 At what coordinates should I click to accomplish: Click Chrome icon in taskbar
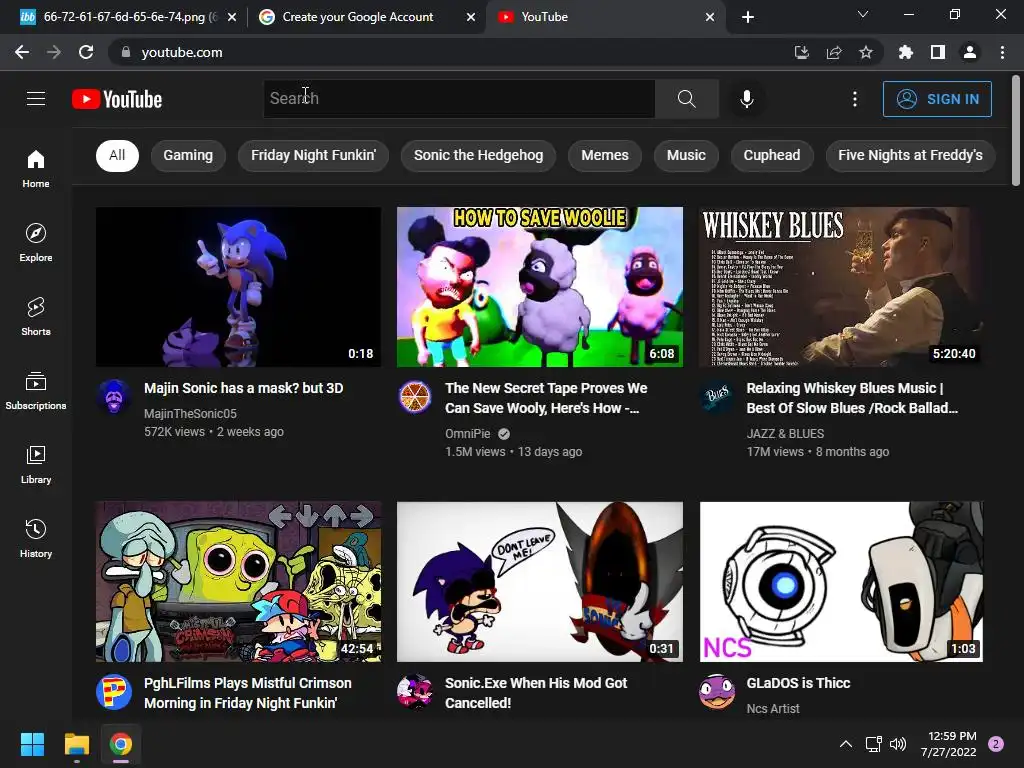click(x=121, y=744)
